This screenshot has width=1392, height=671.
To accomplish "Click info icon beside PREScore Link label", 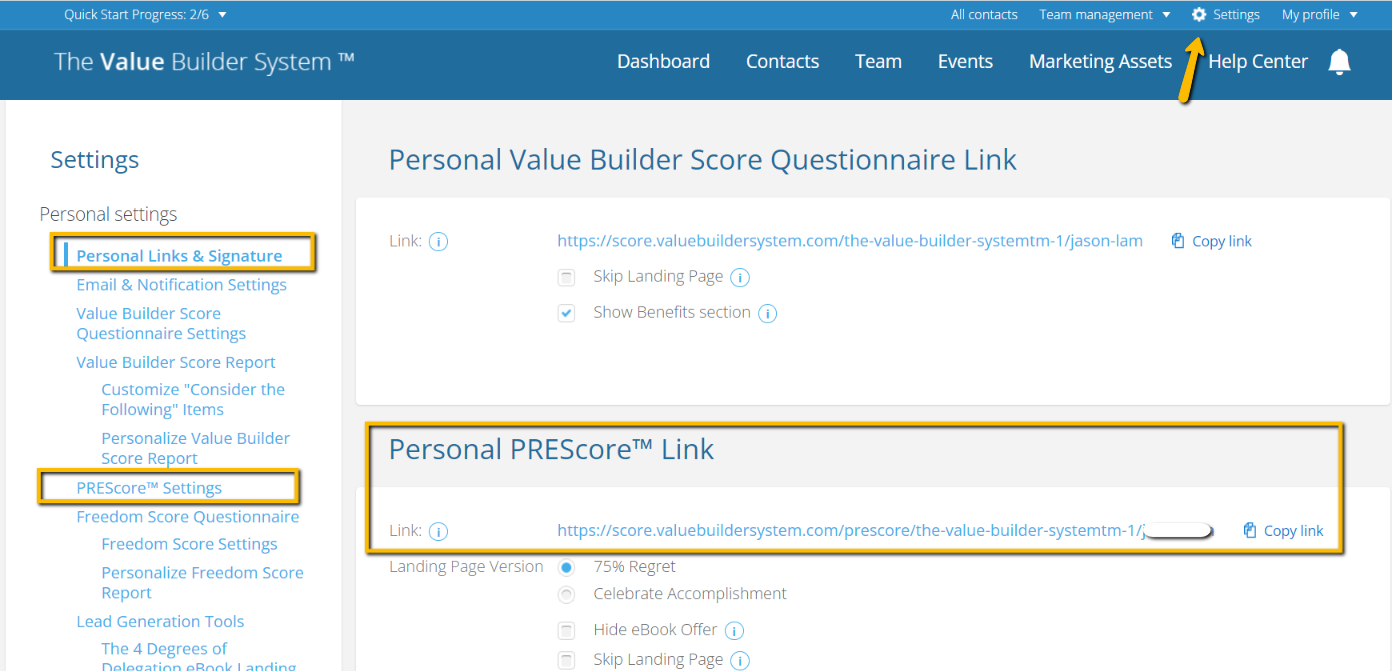I will [438, 531].
